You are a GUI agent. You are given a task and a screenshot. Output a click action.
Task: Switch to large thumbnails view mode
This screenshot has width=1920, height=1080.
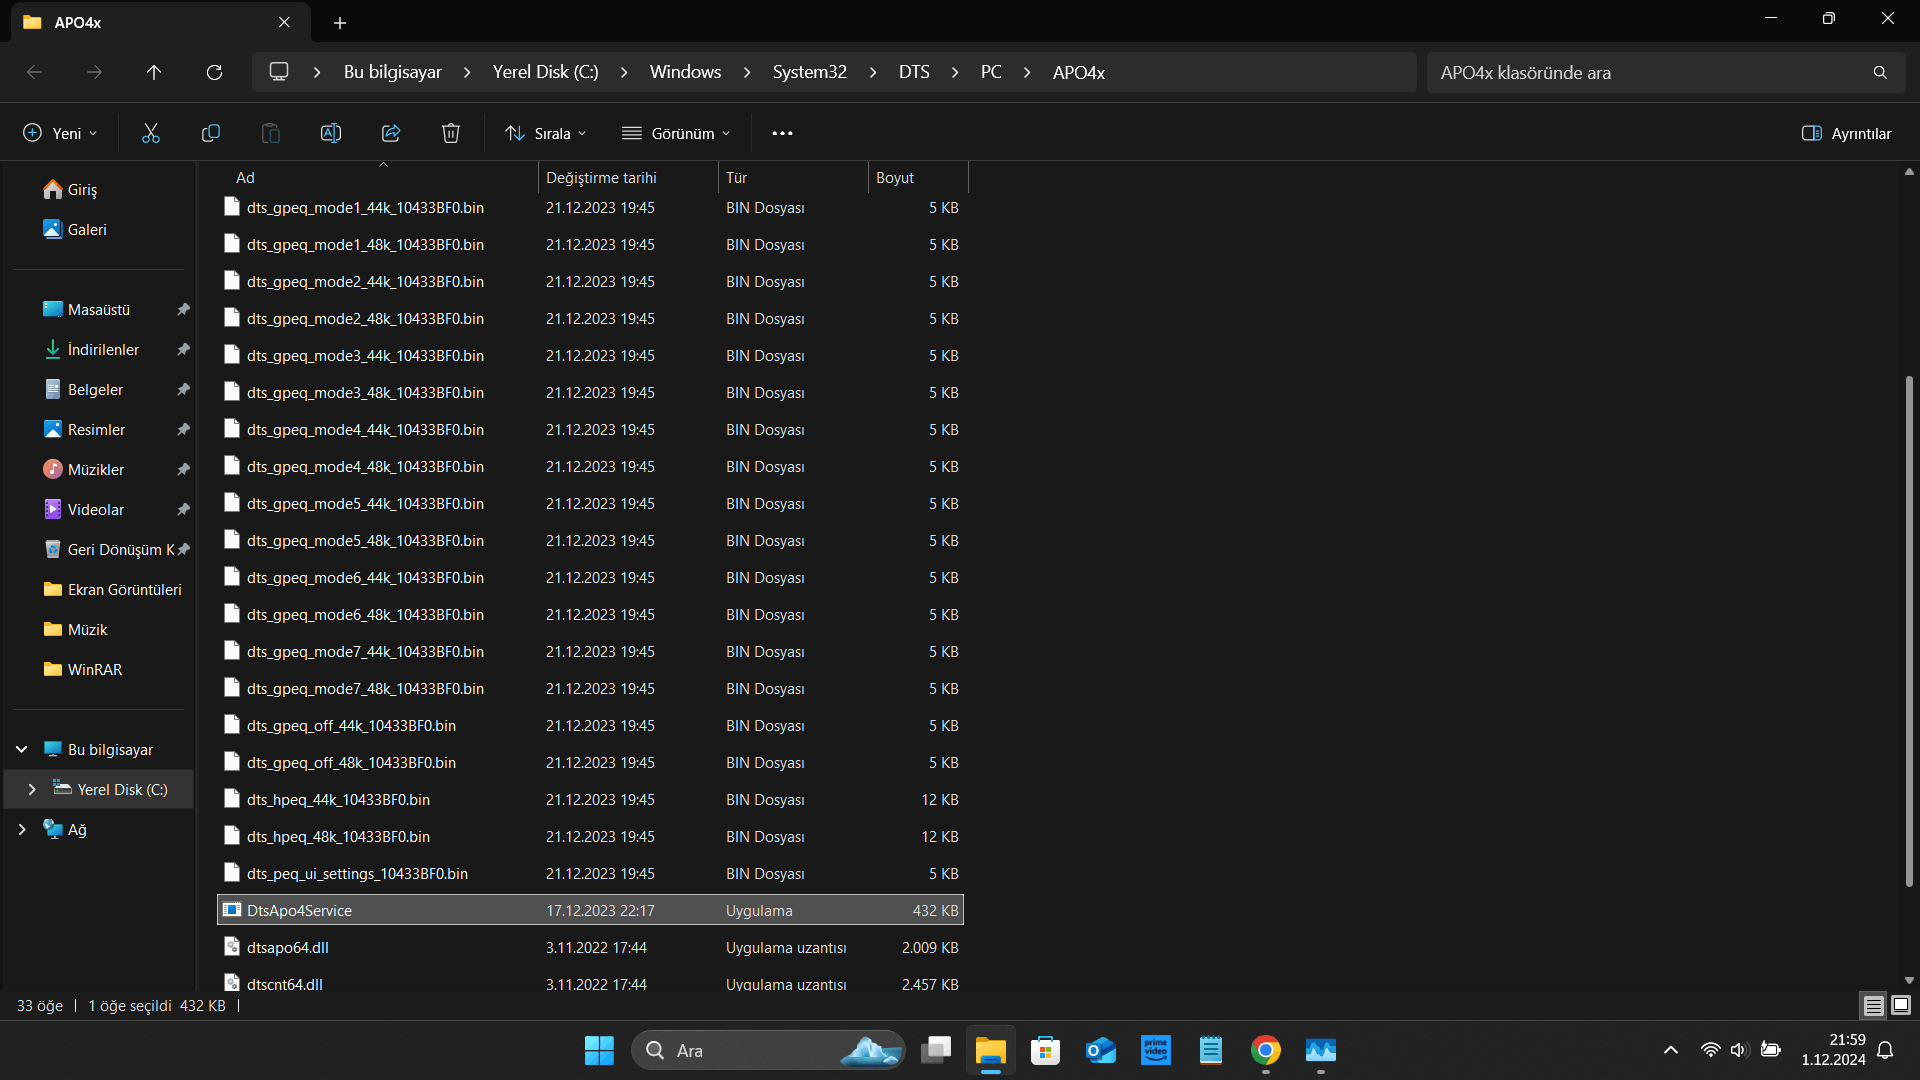1901,1005
